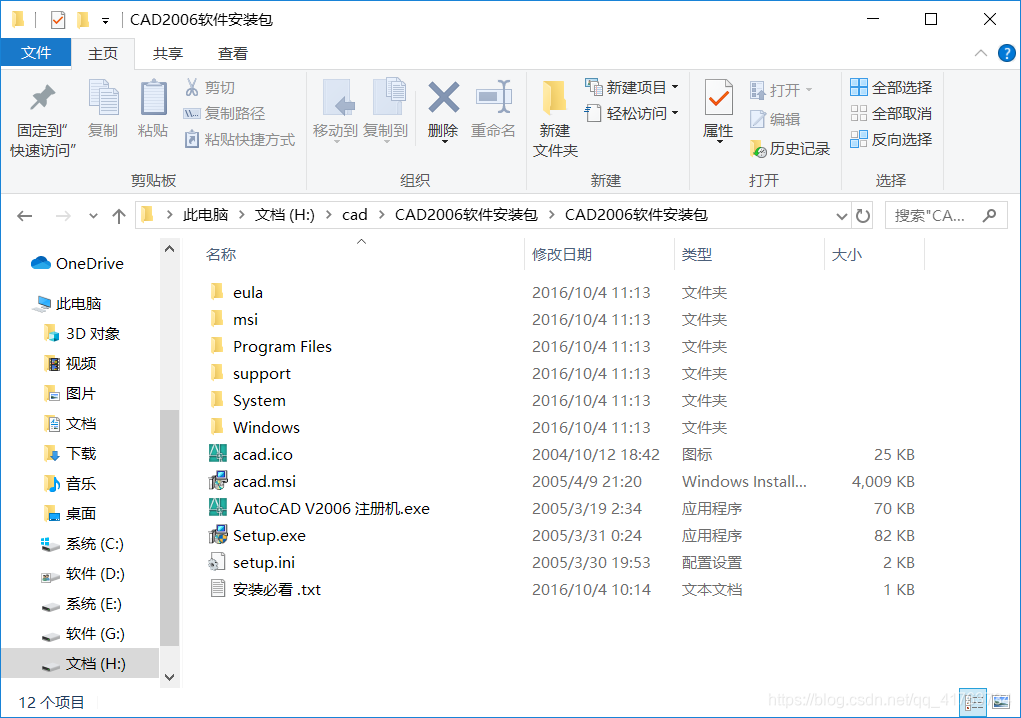Open the Move to (移动到) dropdown
Image resolution: width=1021 pixels, height=718 pixels.
point(337,141)
